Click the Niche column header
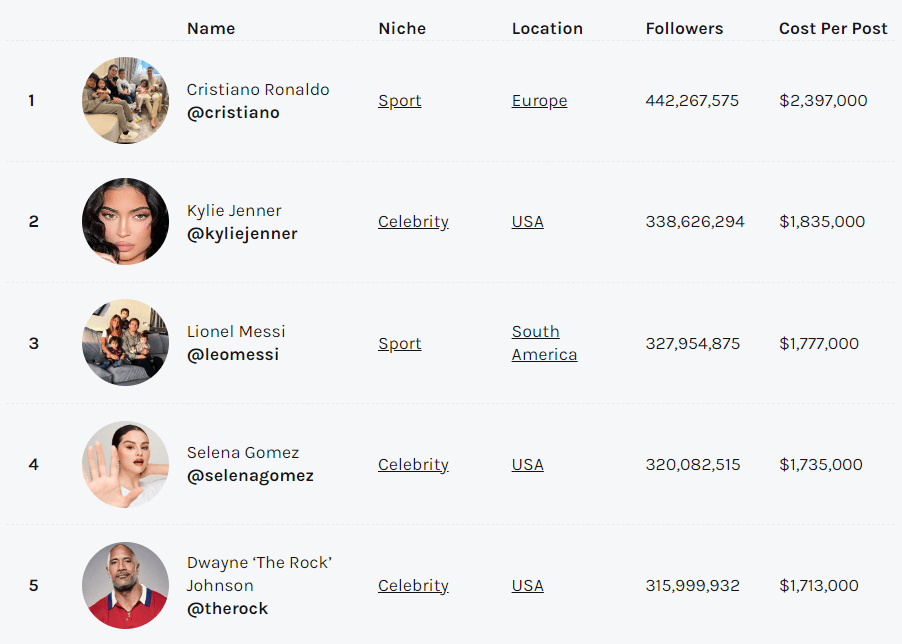This screenshot has height=644, width=902. click(402, 29)
